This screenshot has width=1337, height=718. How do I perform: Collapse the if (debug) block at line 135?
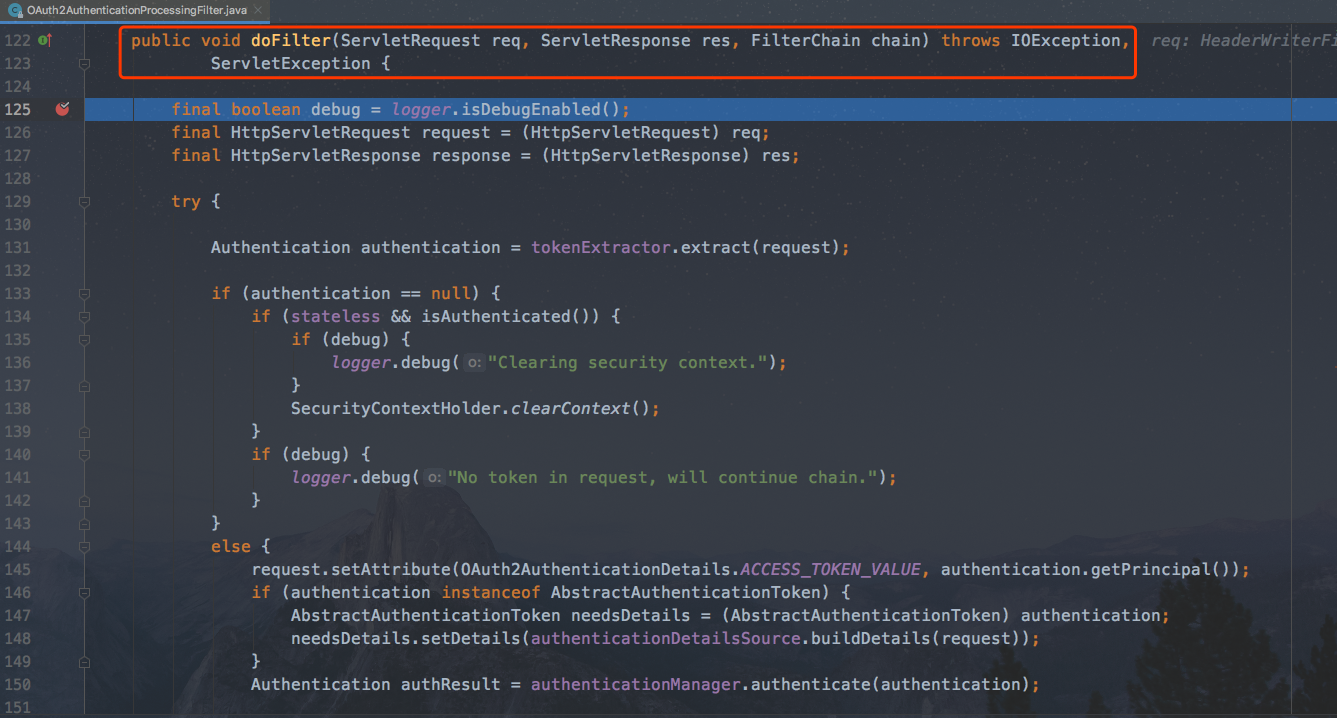tap(85, 339)
